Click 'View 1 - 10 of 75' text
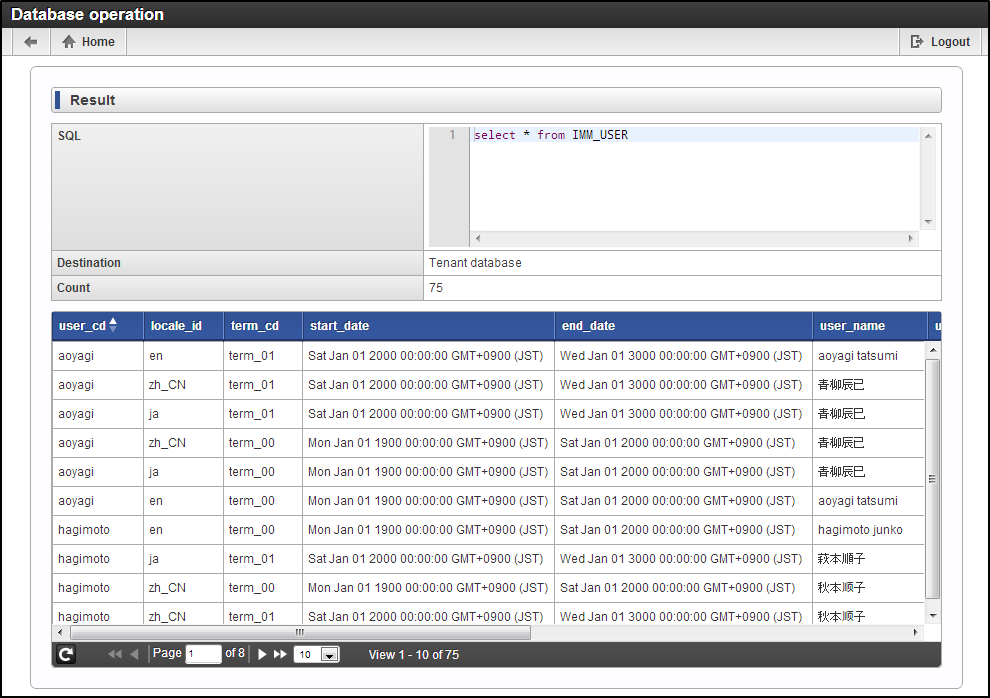Image resolution: width=990 pixels, height=698 pixels. pyautogui.click(x=414, y=655)
